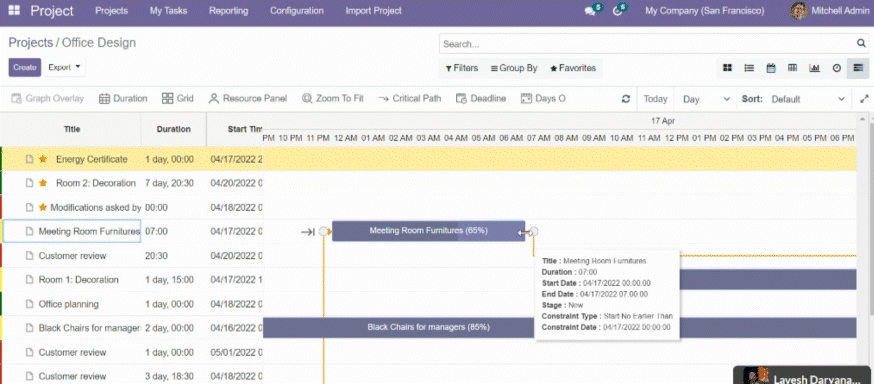Click the search magnifier icon
This screenshot has width=874, height=384.
point(861,43)
